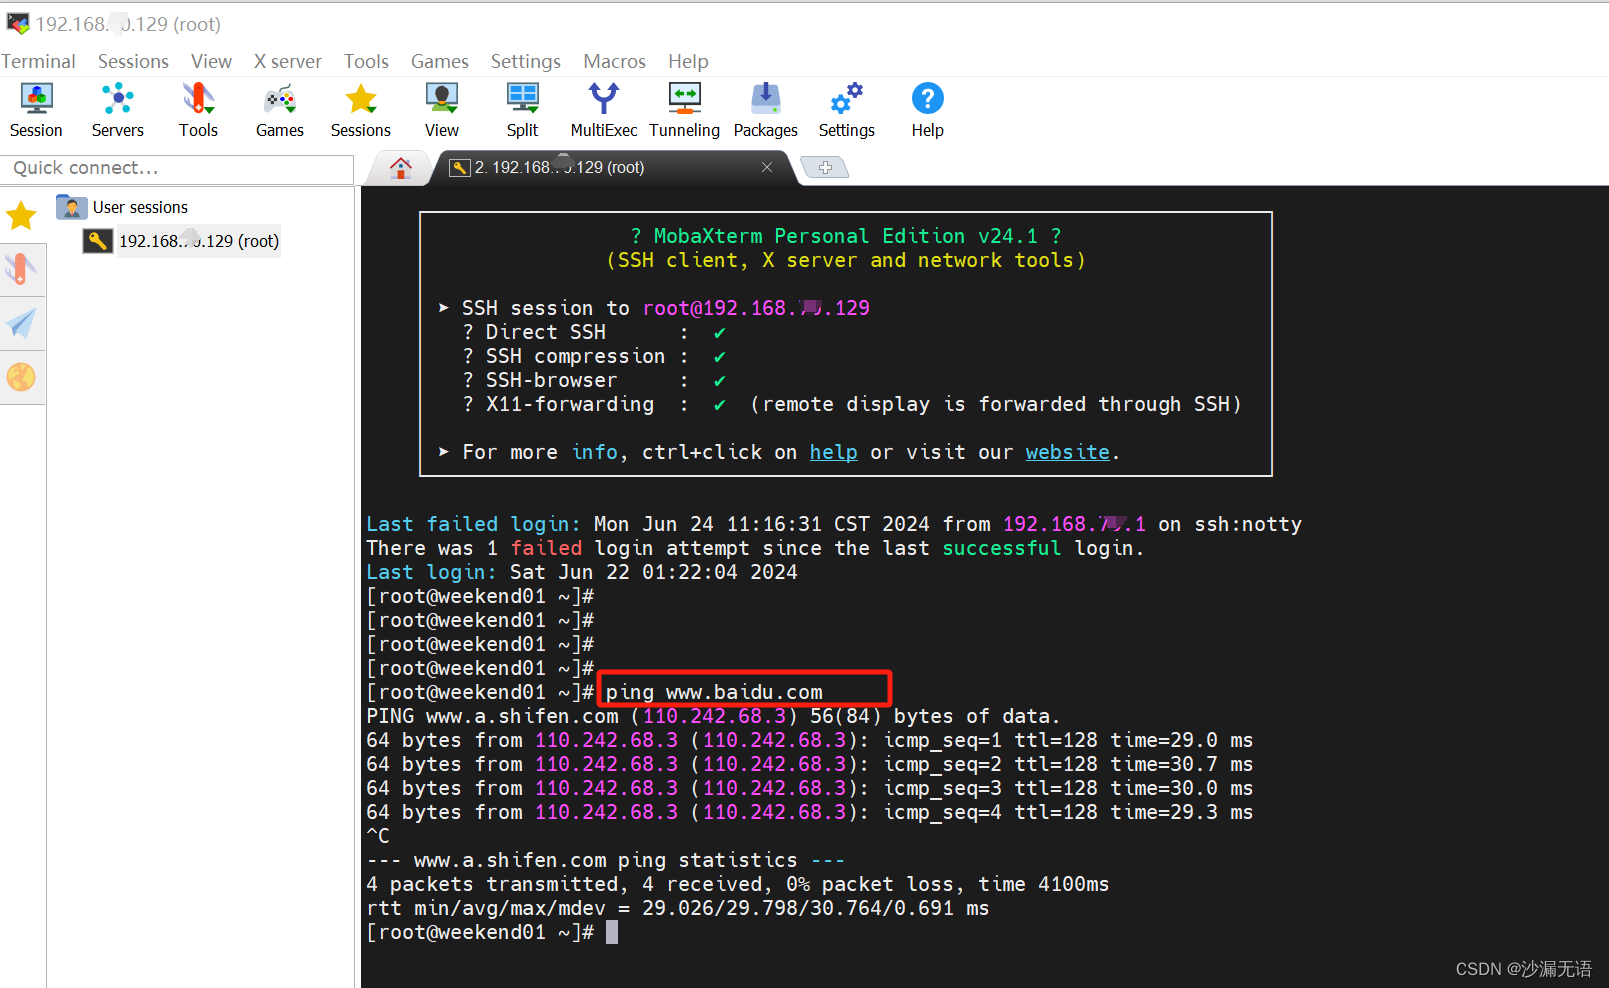
Task: Click the ping statistics header line
Action: click(x=606, y=860)
